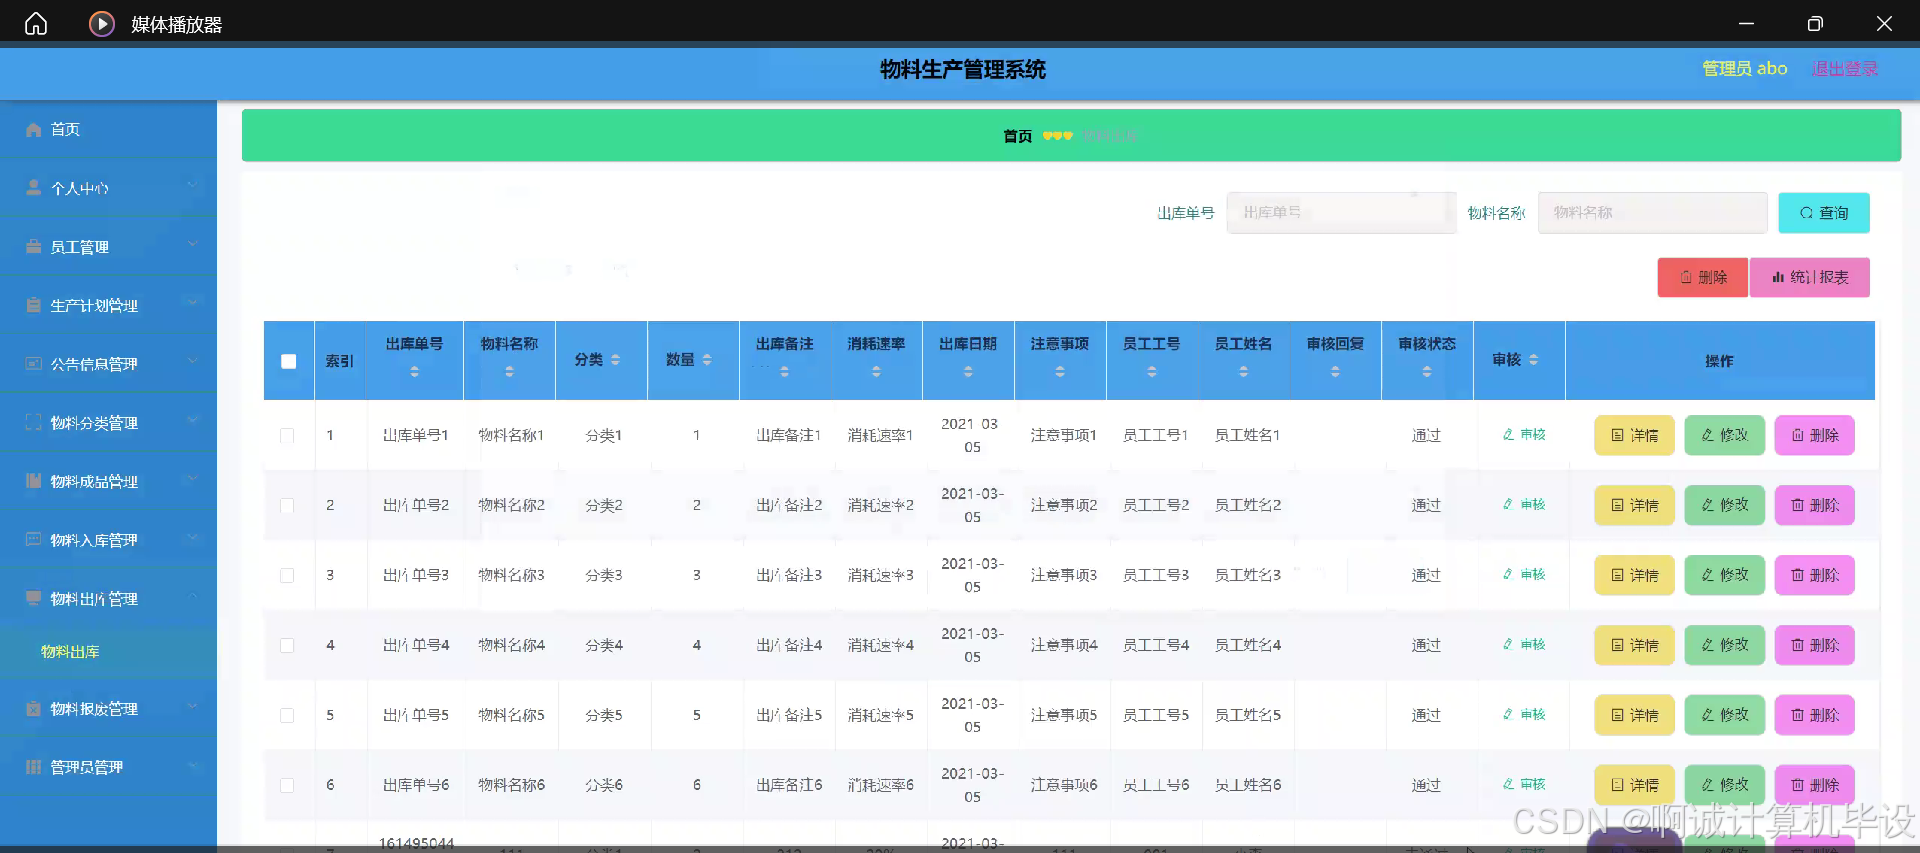Select 物料出库 submenu item

[108, 652]
